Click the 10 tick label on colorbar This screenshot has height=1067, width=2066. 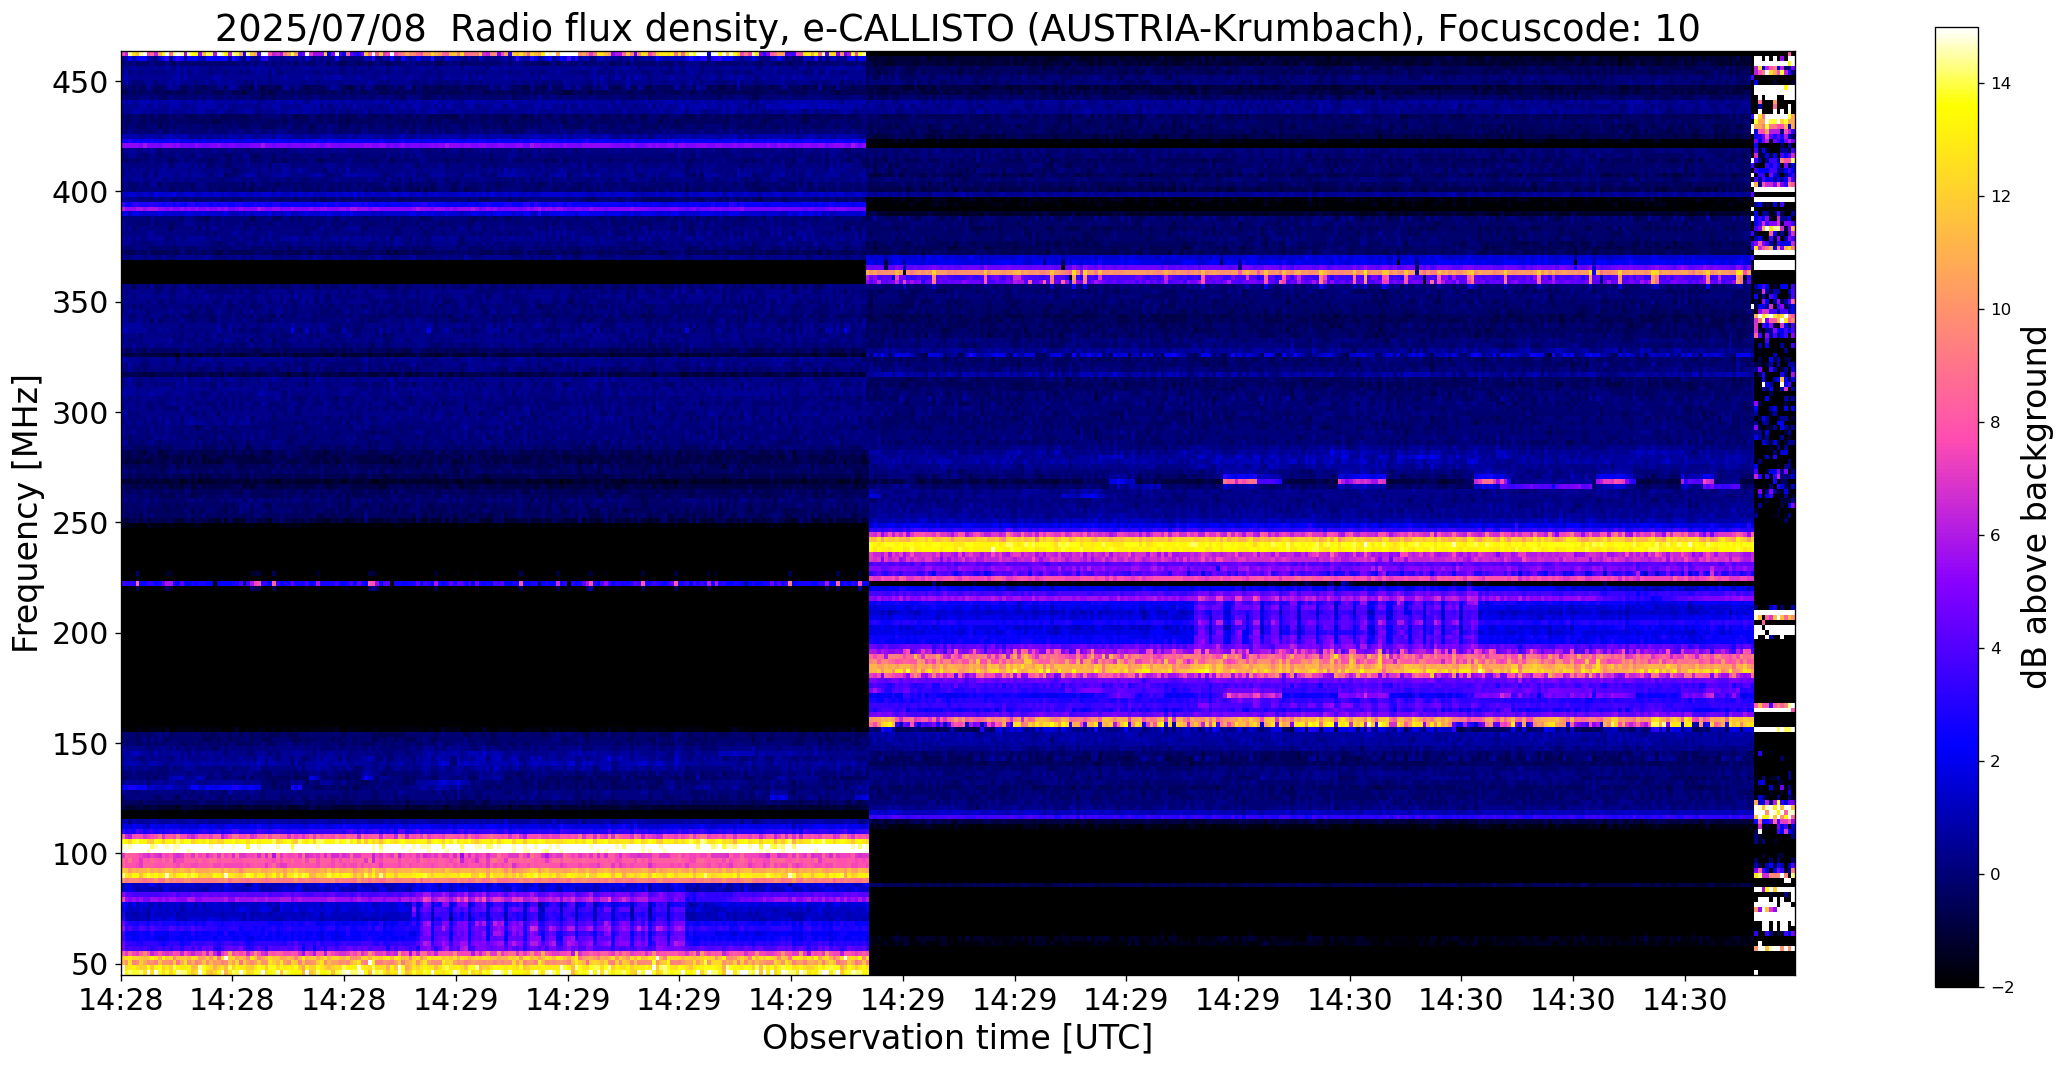tap(2001, 310)
